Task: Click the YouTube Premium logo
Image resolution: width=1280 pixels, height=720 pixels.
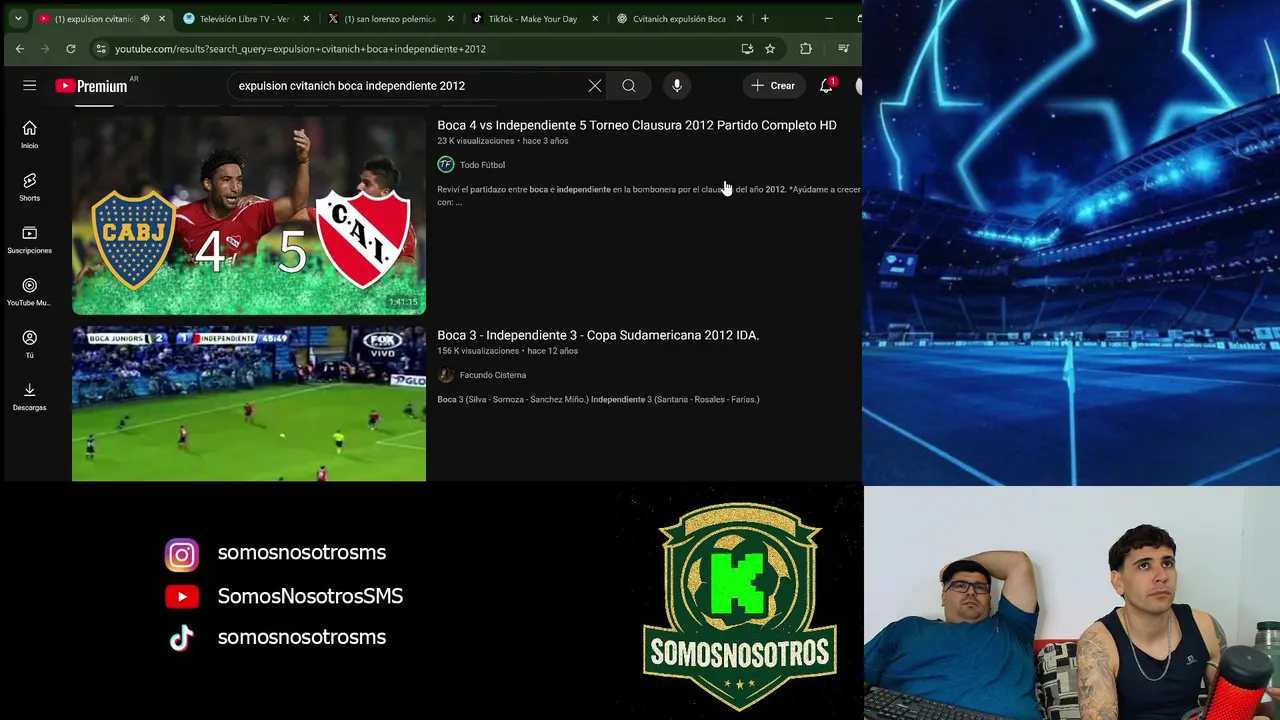Action: click(91, 86)
